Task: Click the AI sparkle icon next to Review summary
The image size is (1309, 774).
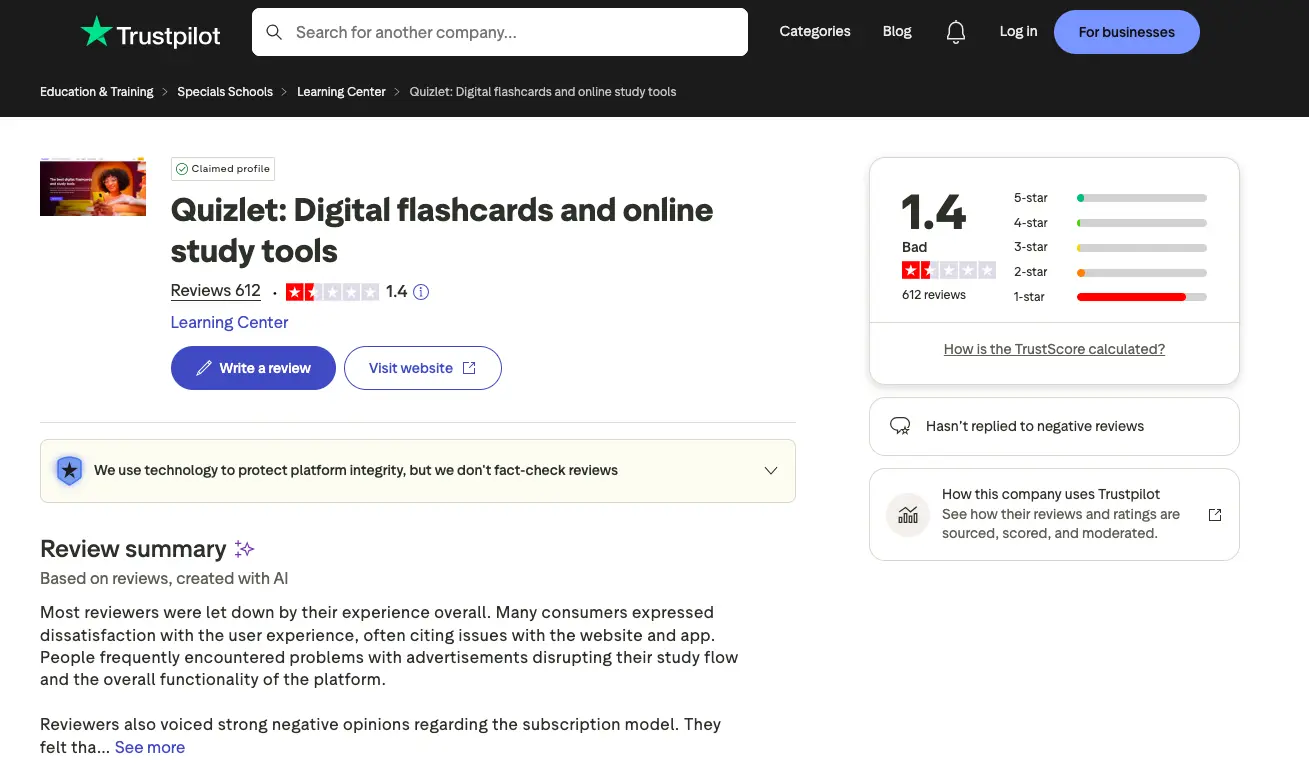Action: (243, 548)
